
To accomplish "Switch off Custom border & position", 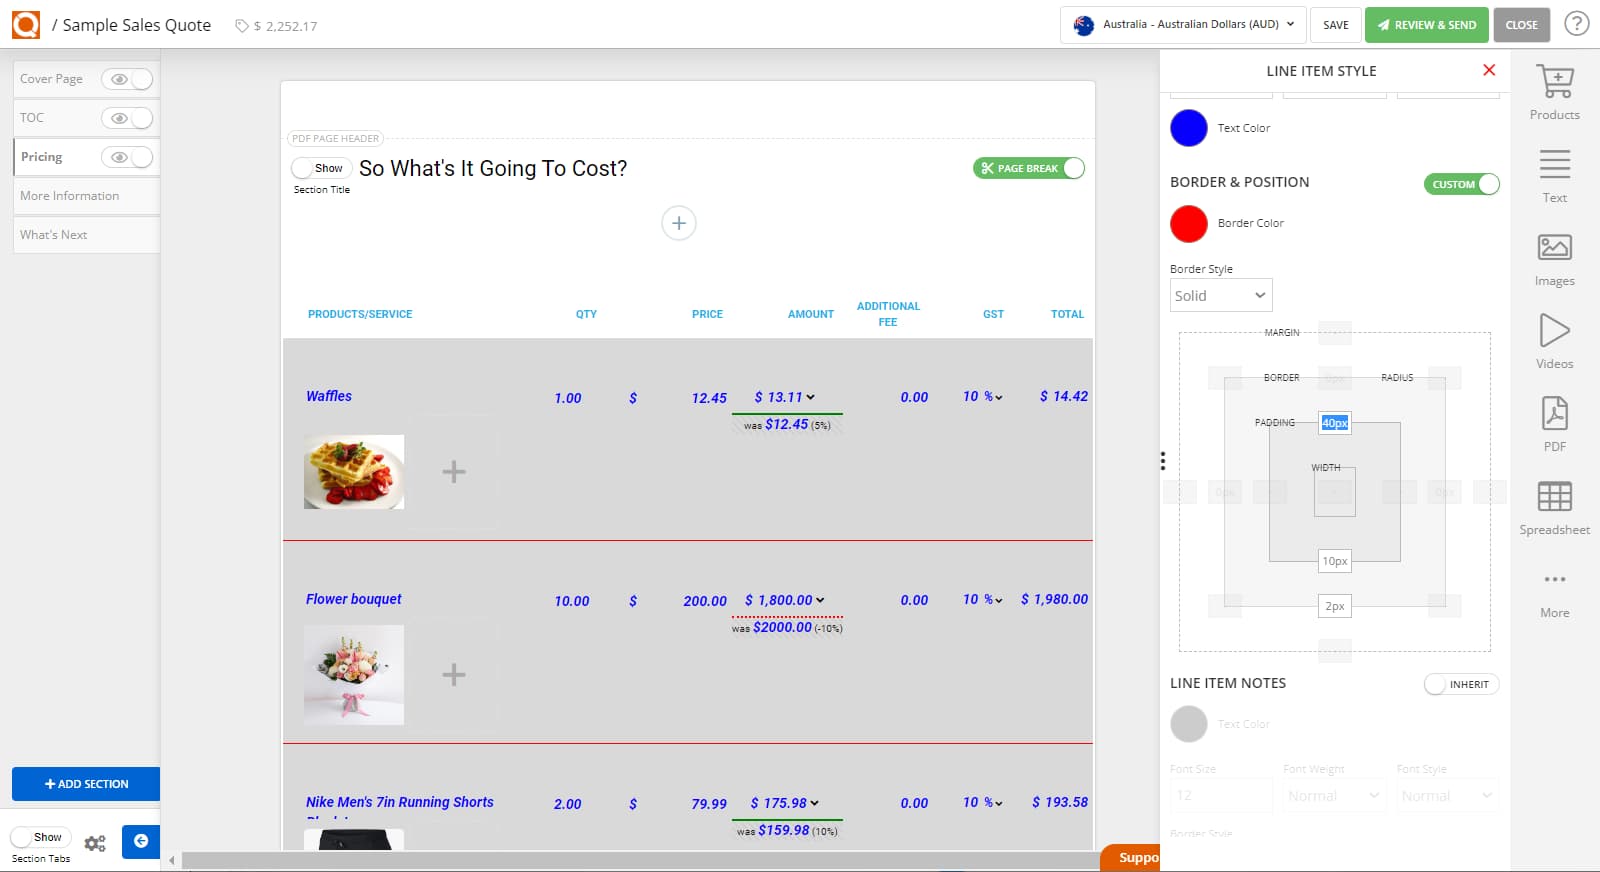I will point(1461,184).
